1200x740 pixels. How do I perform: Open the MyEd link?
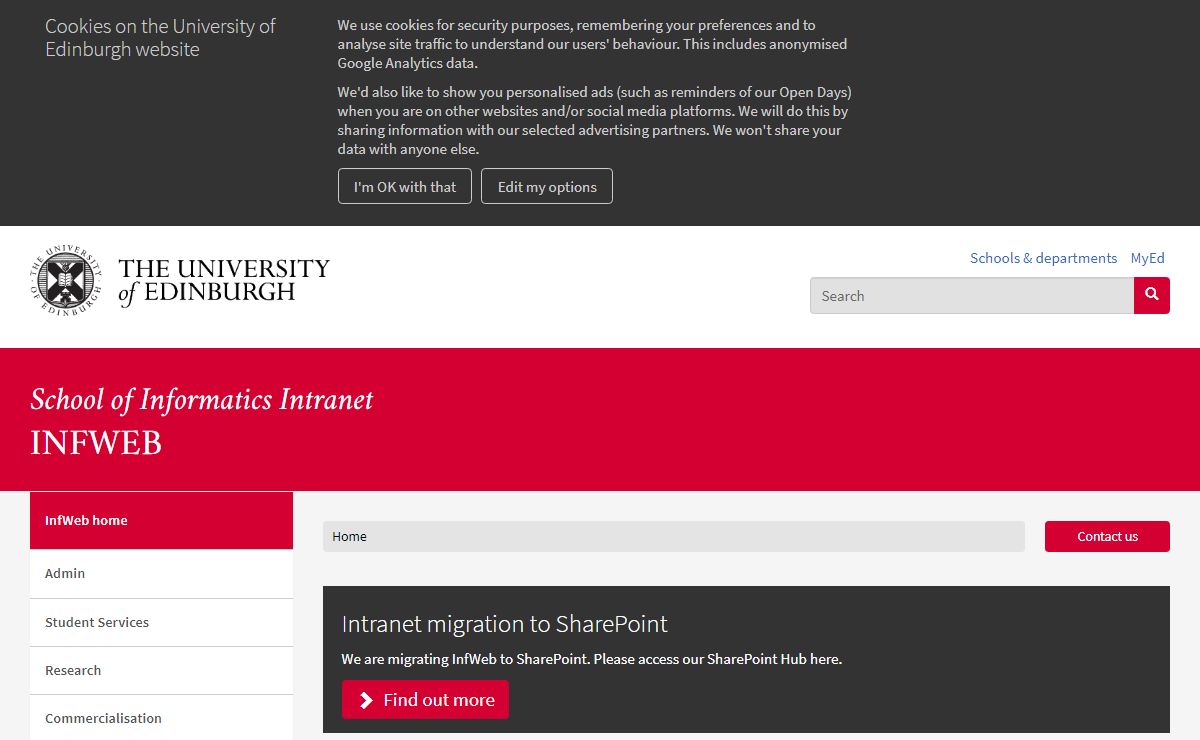click(1148, 258)
